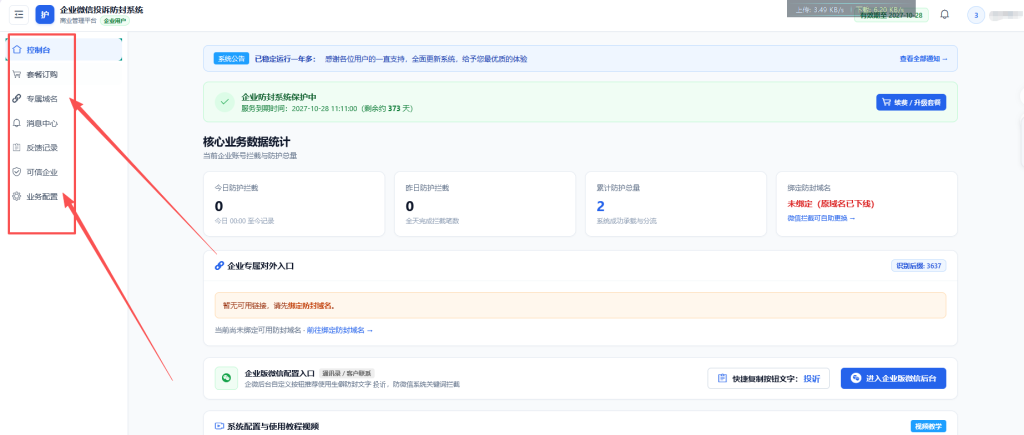Screen dimensions: 1024x435
Task: Follow 查看全部通知 link
Action: click(923, 59)
